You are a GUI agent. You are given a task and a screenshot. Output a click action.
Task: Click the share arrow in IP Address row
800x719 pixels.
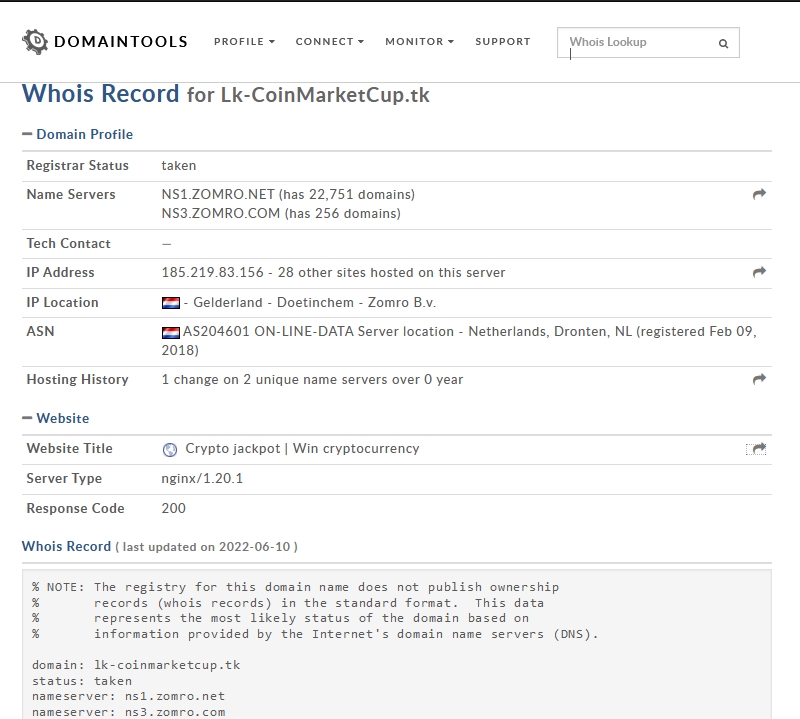(x=759, y=272)
